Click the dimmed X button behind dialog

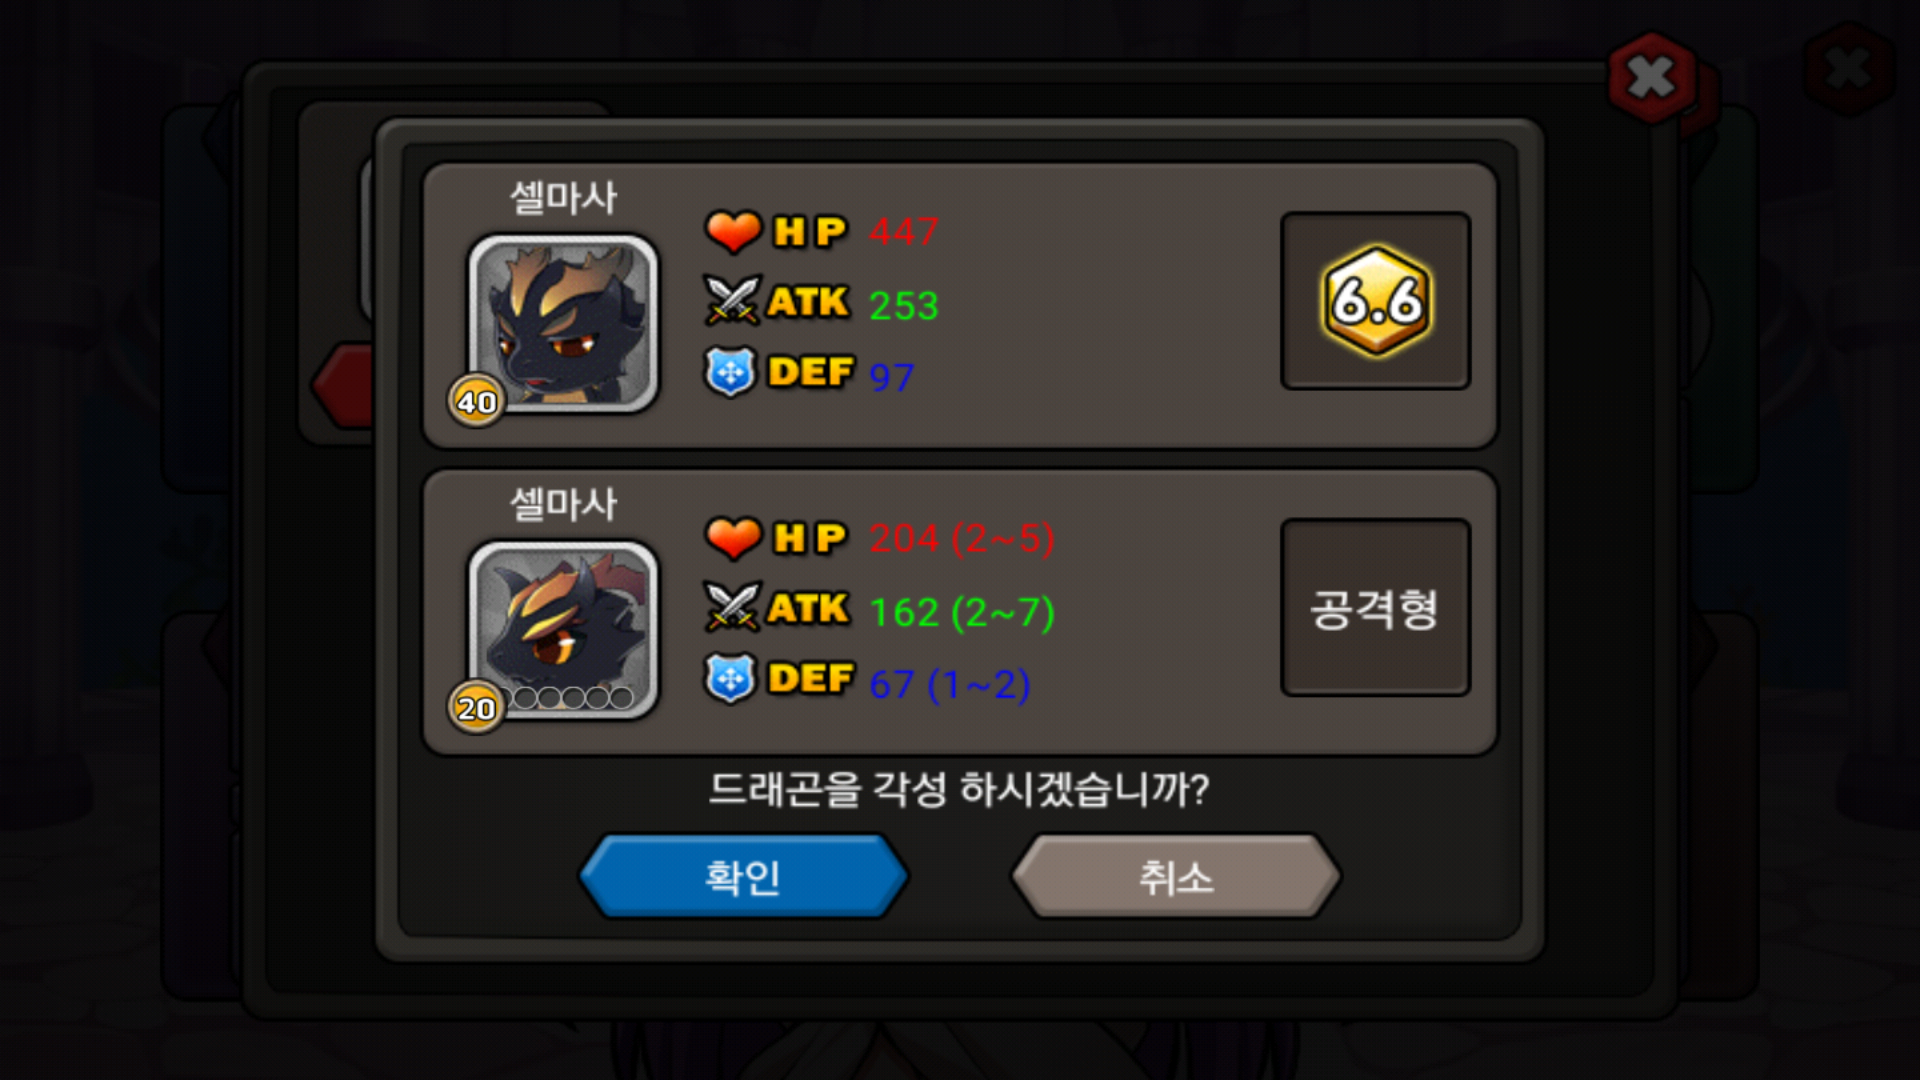1848,68
